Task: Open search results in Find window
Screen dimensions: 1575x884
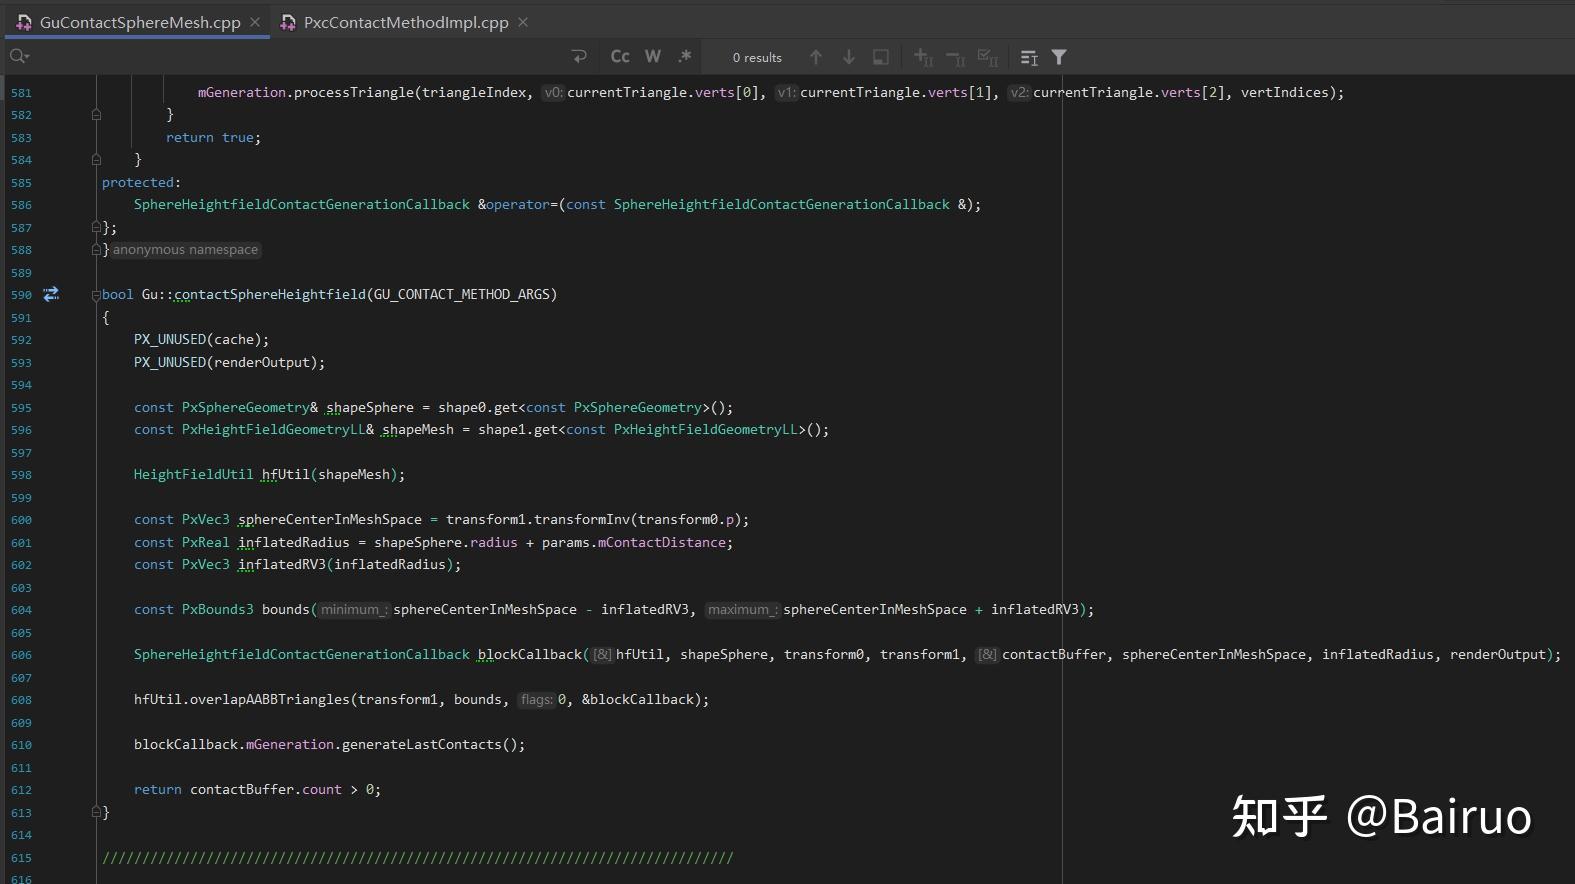Action: [x=881, y=57]
